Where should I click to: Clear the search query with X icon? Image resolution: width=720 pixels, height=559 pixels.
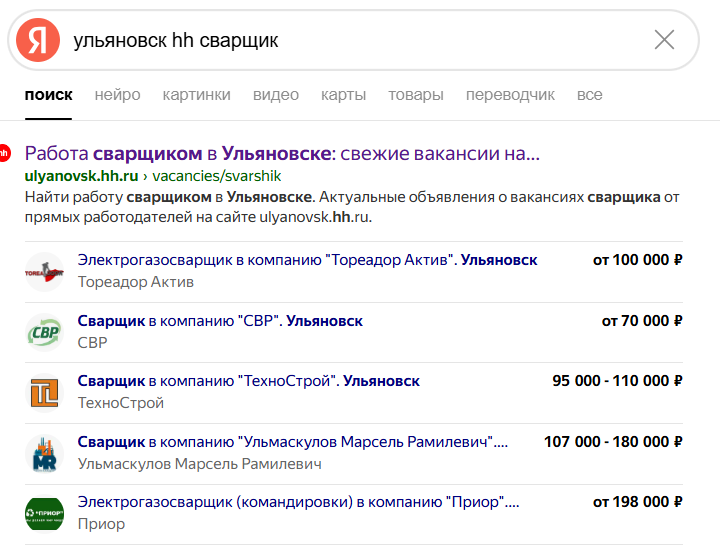click(664, 40)
